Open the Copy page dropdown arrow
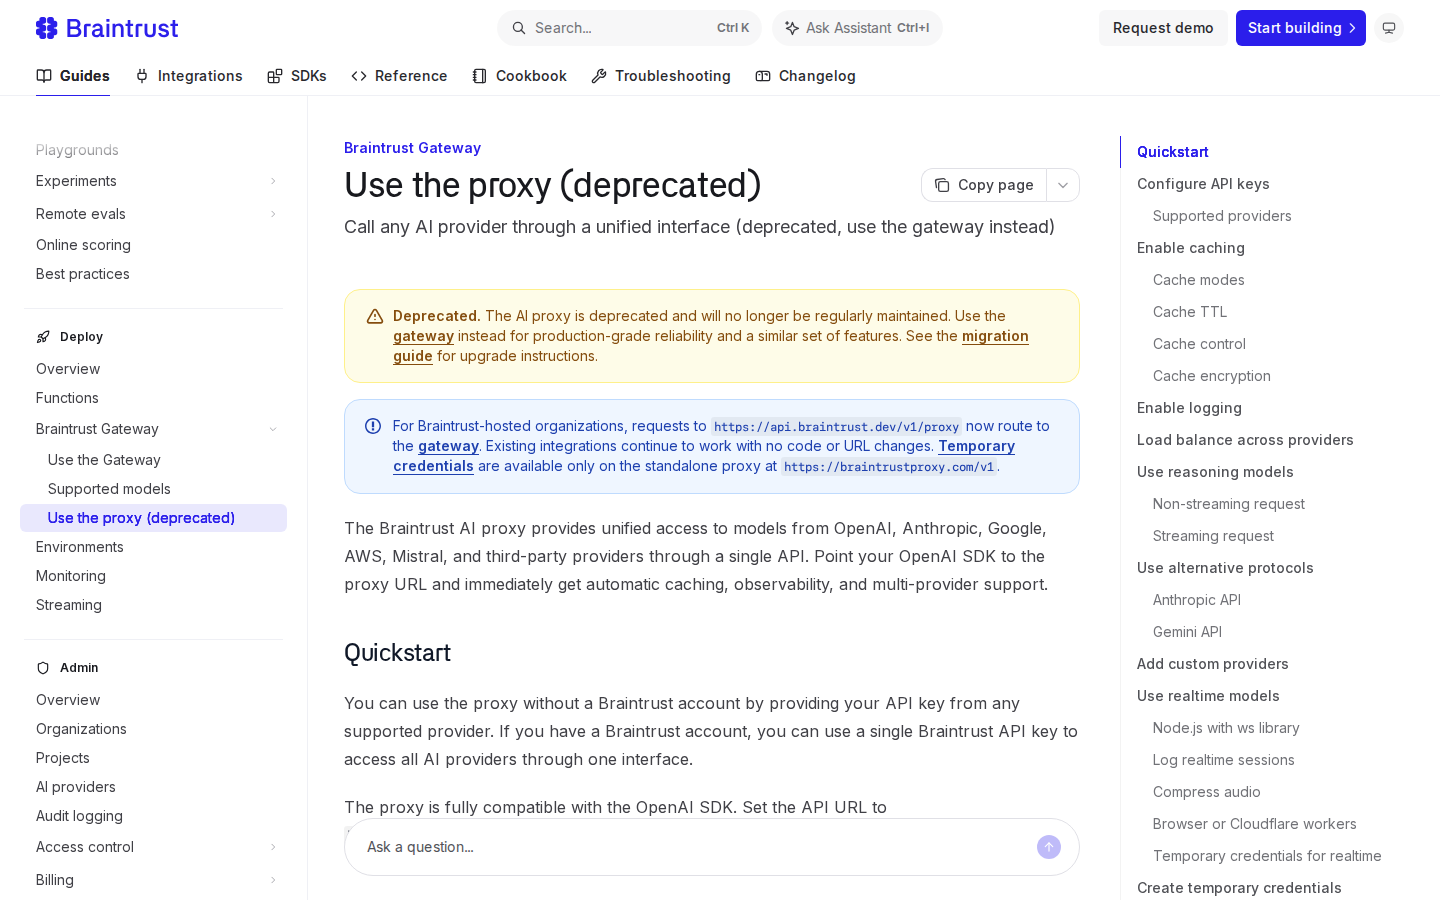Viewport: 1440px width, 900px height. click(1063, 185)
